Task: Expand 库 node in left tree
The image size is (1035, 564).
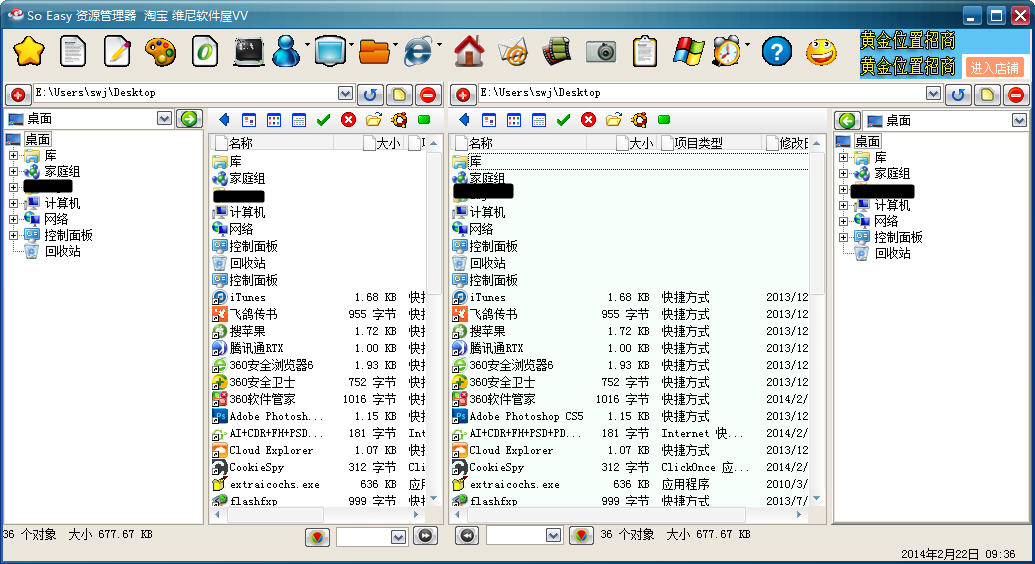Action: coord(13,155)
